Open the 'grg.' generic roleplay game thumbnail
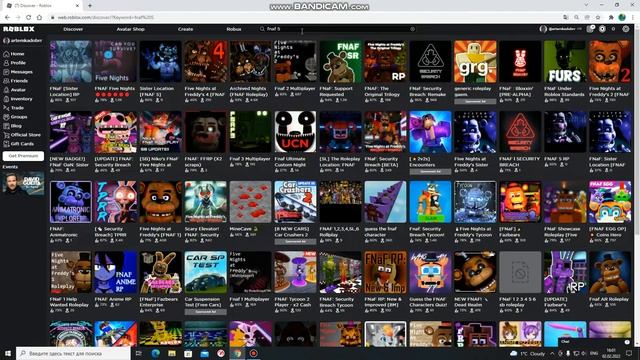 [x=475, y=61]
